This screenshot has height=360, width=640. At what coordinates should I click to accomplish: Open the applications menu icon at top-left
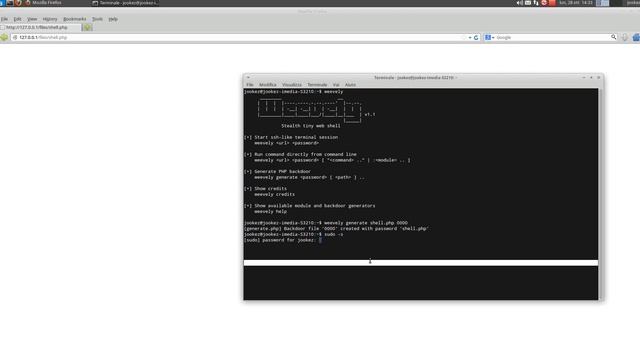(3, 3)
